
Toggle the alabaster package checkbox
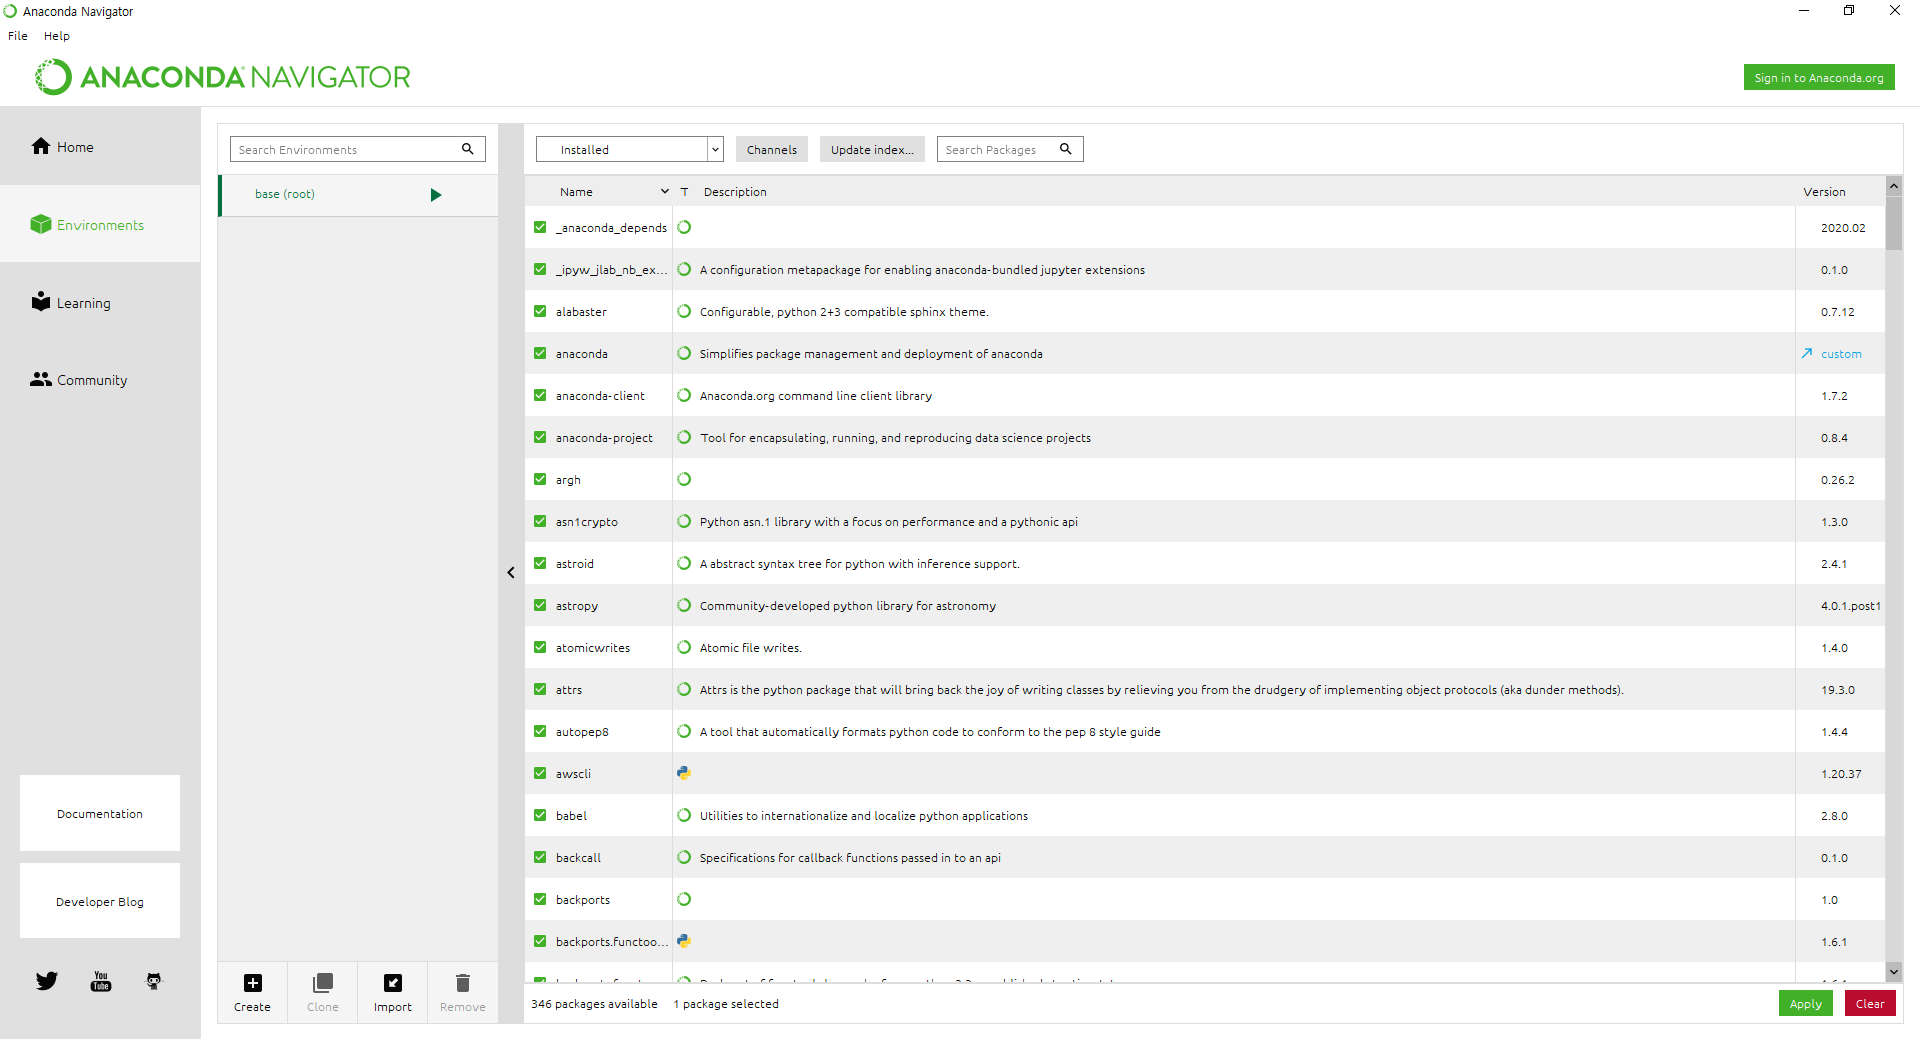540,311
